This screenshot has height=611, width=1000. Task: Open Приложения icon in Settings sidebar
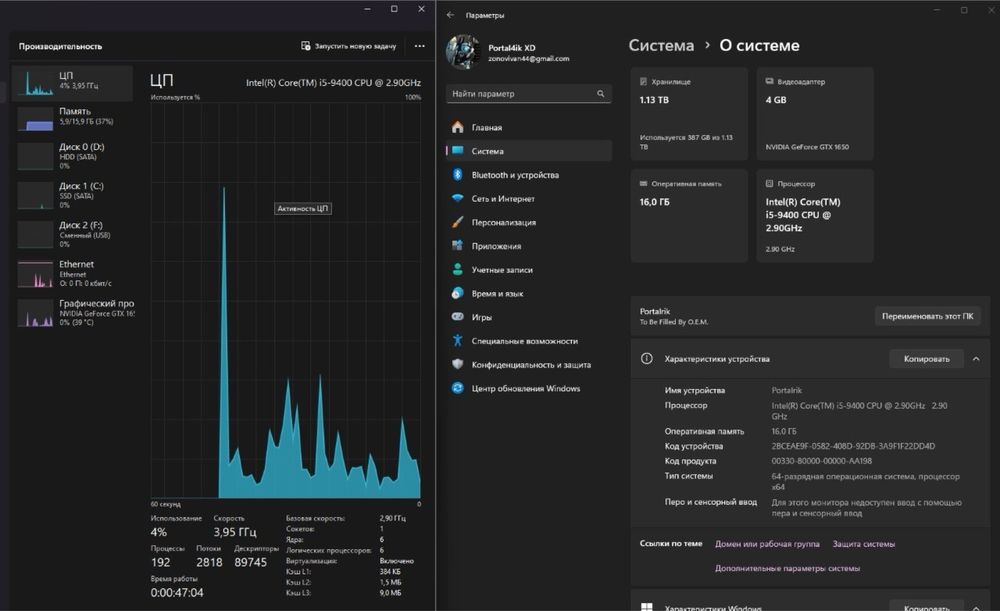pos(457,246)
